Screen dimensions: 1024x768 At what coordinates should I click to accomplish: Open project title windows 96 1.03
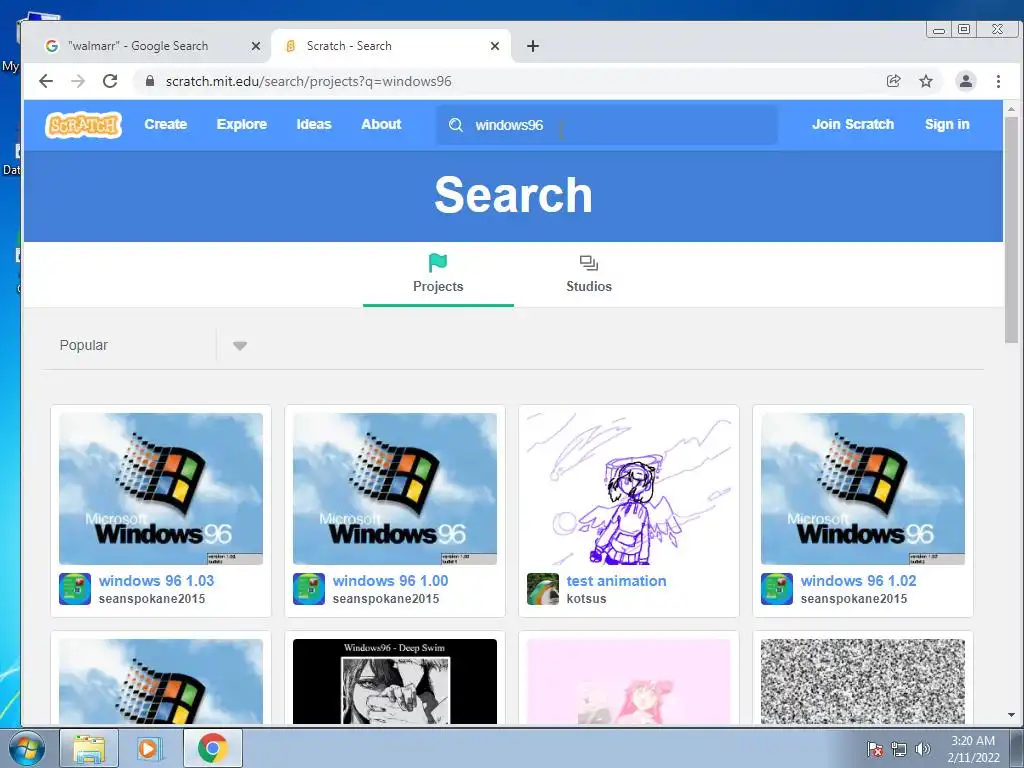click(156, 581)
